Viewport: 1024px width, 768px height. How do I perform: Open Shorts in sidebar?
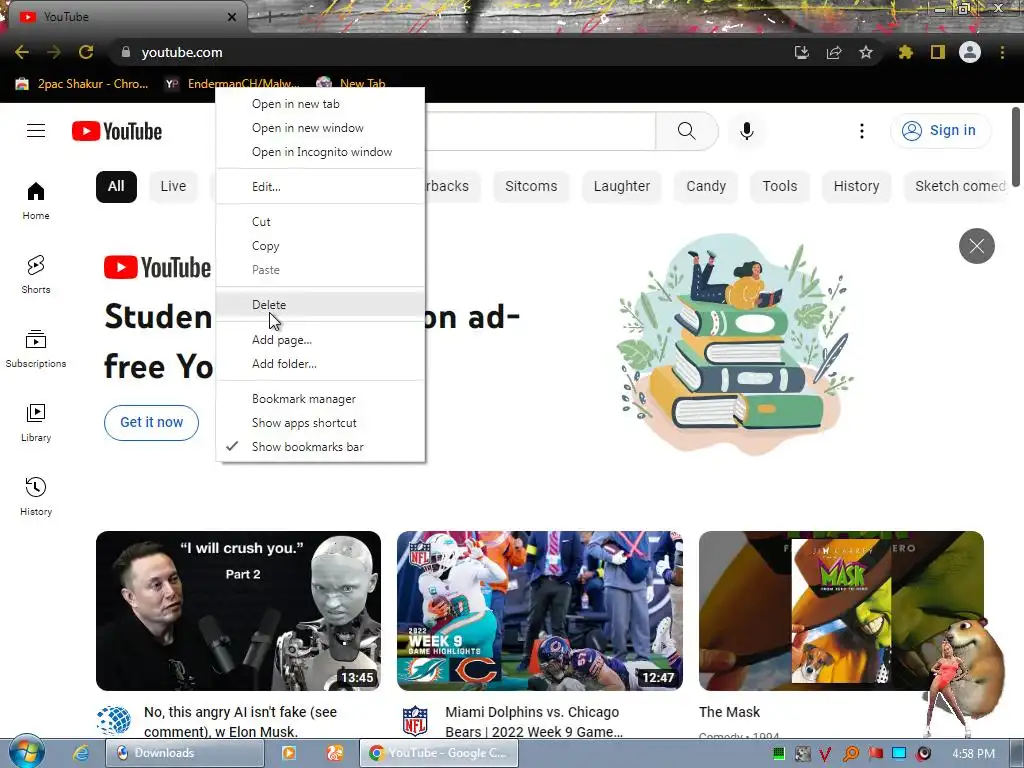pyautogui.click(x=36, y=274)
